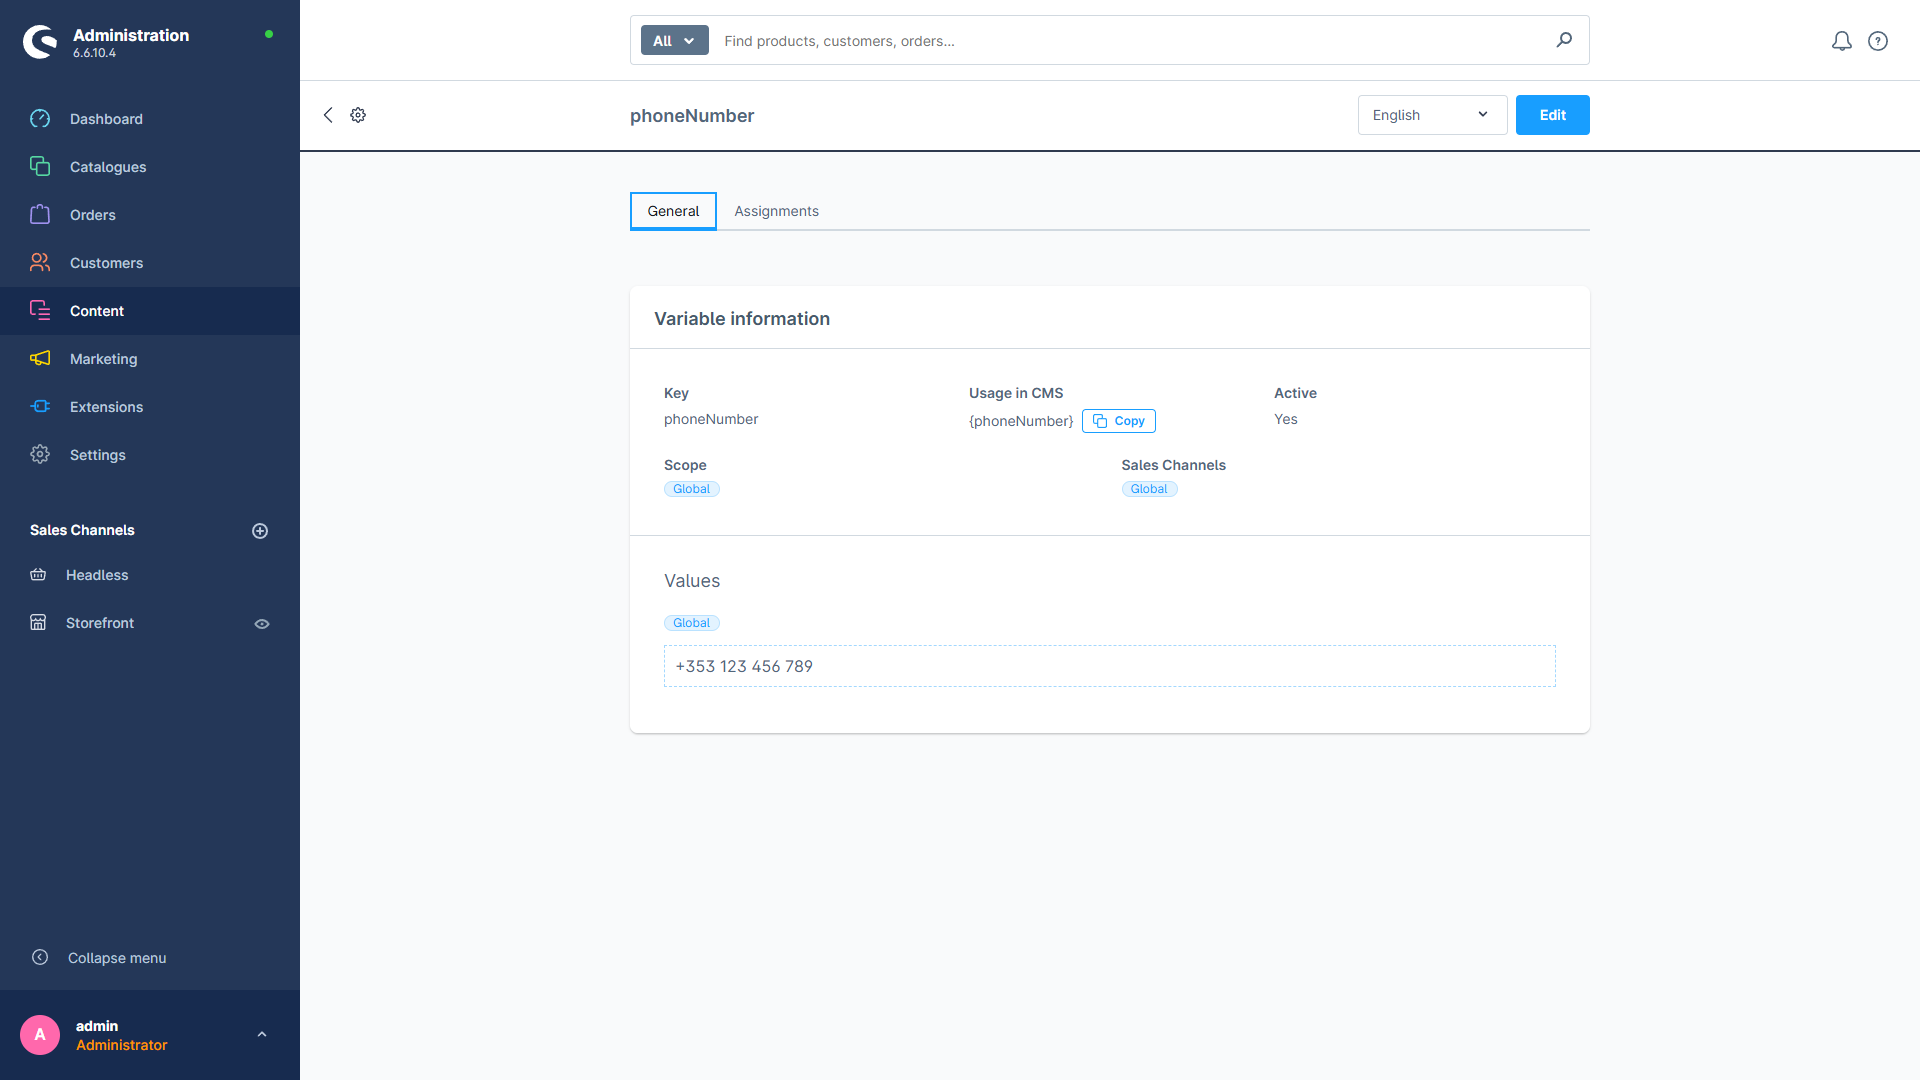
Task: Click the phone number value field
Action: pos(1109,666)
